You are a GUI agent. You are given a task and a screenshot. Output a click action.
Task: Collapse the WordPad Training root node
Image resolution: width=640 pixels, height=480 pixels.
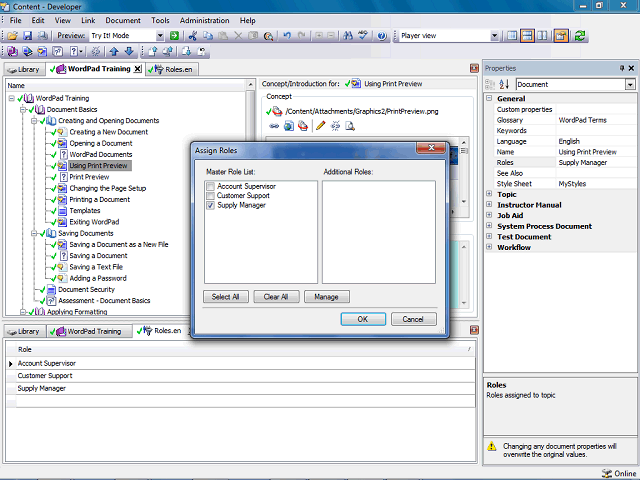(11, 98)
